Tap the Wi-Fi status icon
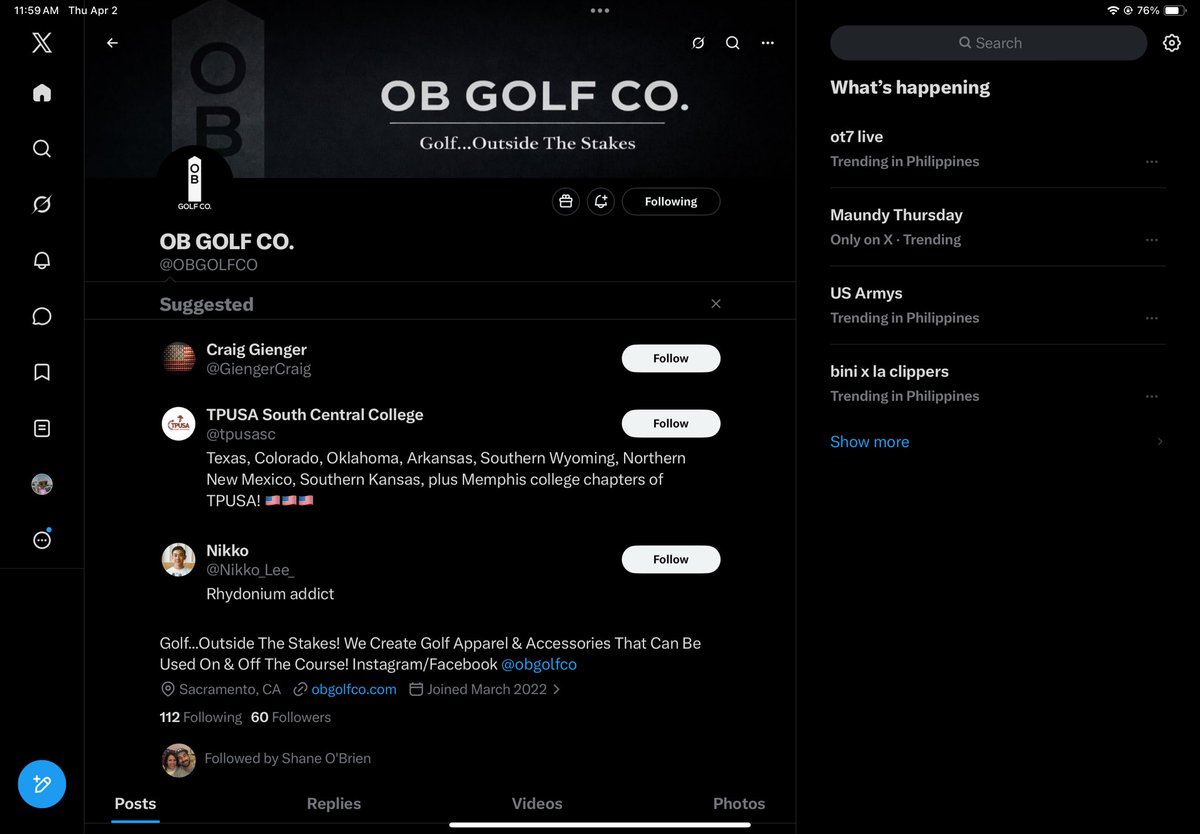 tap(1113, 10)
